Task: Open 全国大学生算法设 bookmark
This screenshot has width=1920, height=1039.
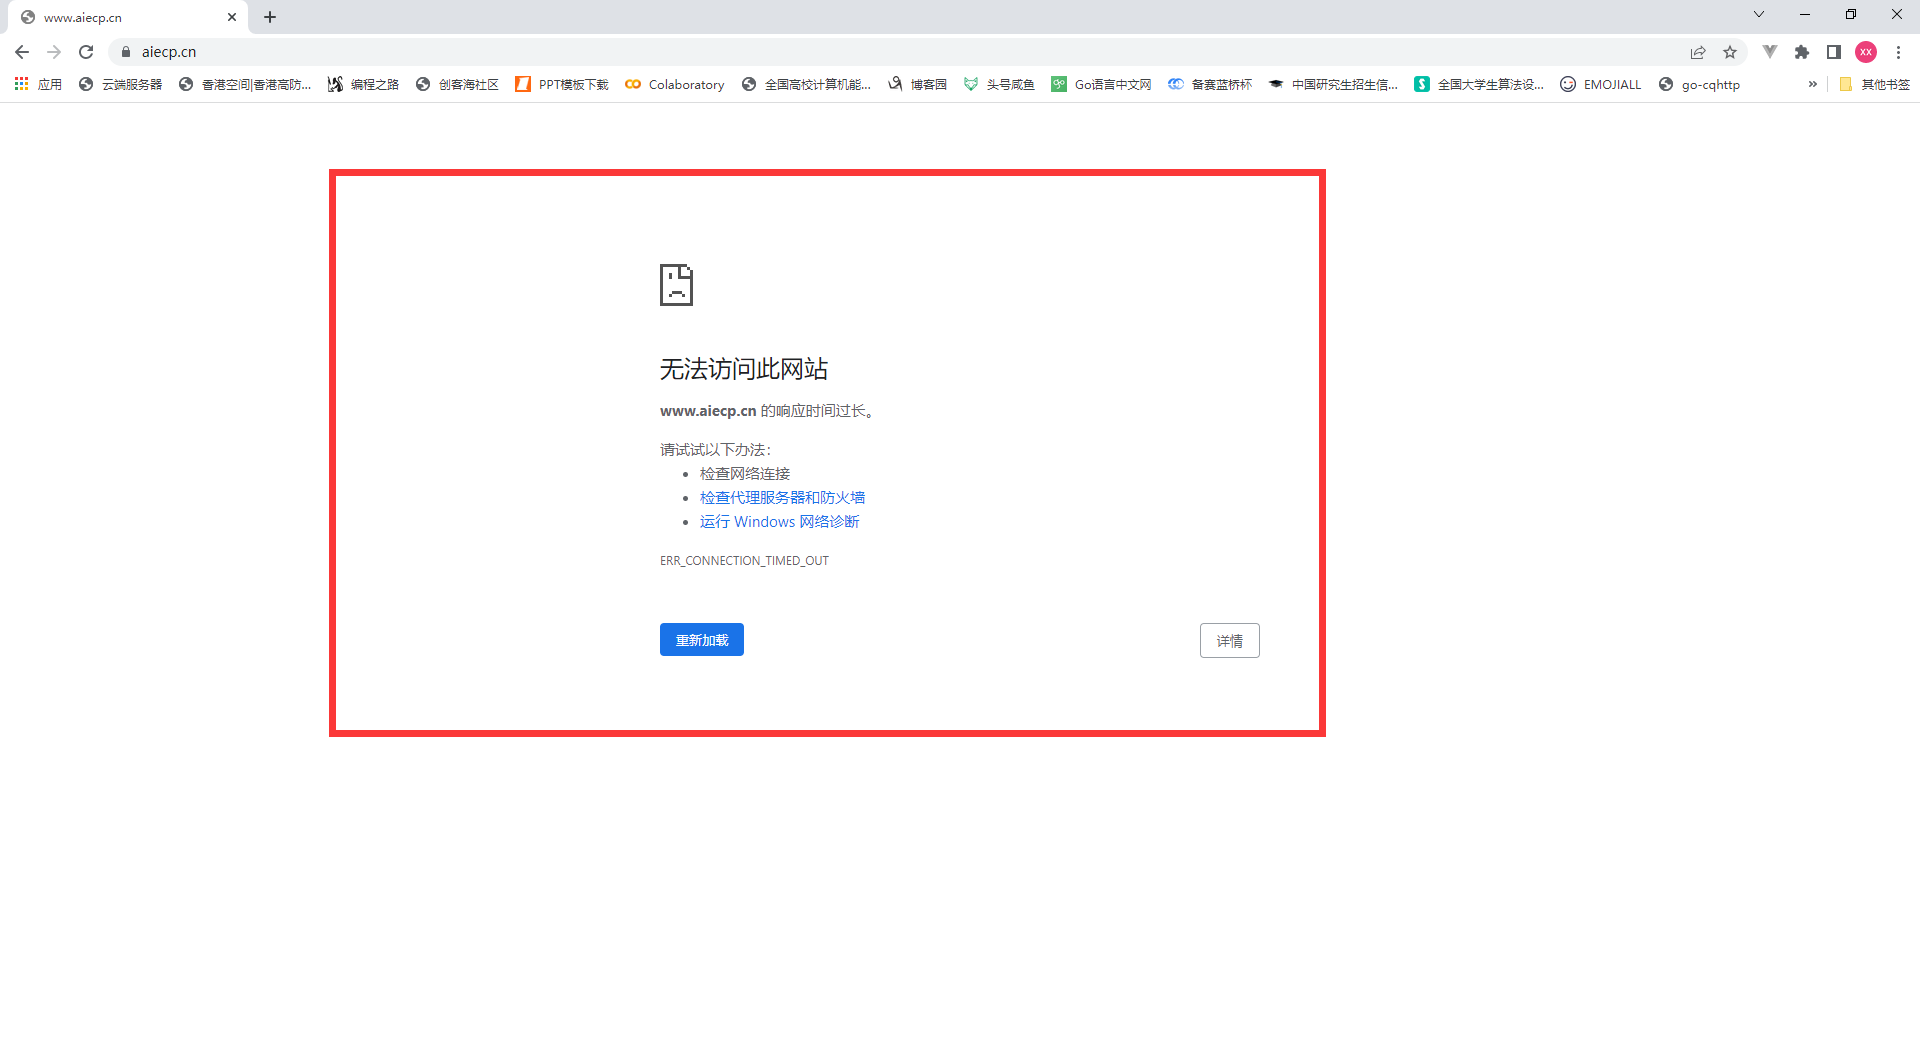Action: [1479, 84]
